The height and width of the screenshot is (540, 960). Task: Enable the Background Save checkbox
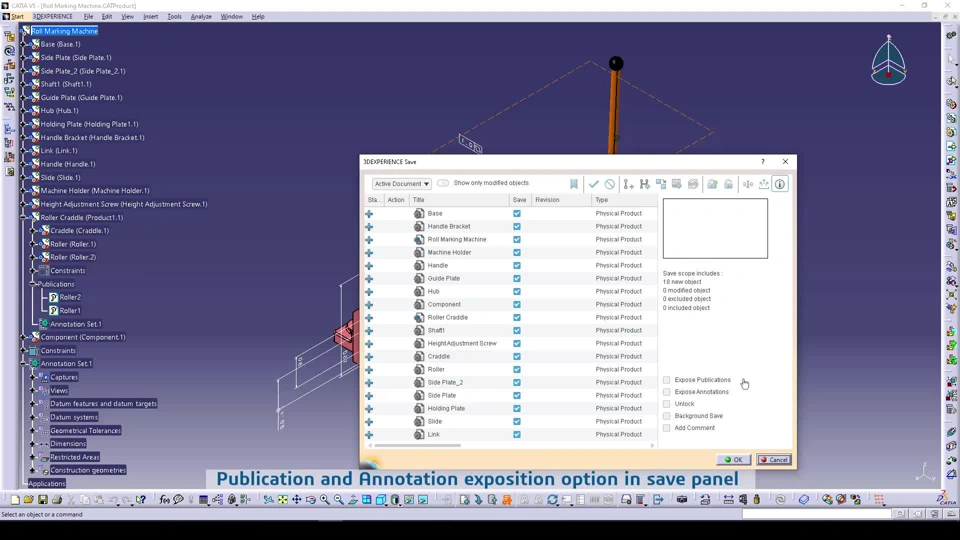667,416
